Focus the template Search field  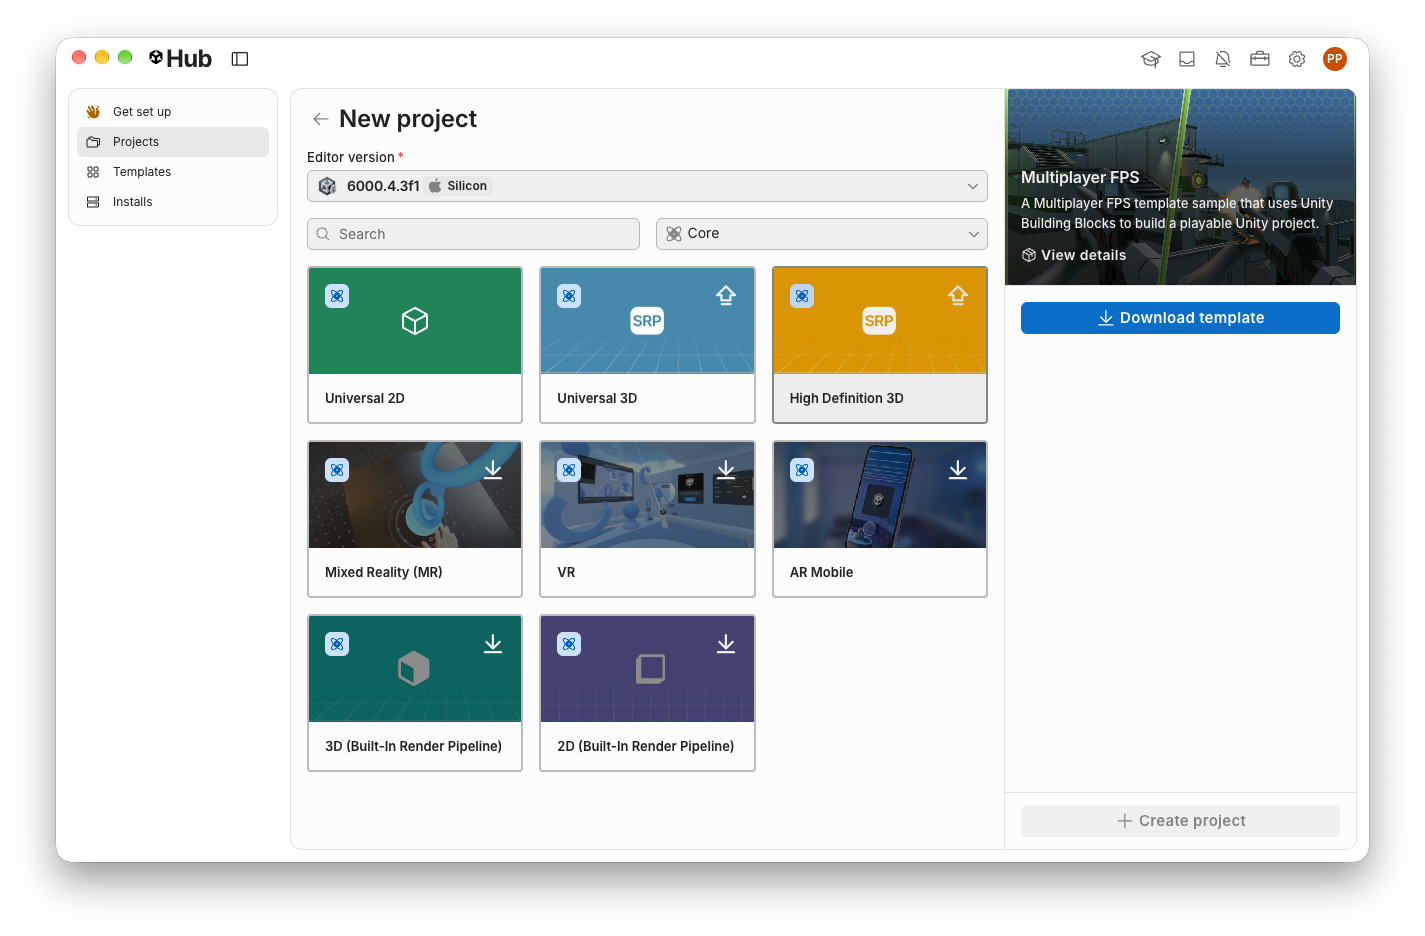[473, 234]
